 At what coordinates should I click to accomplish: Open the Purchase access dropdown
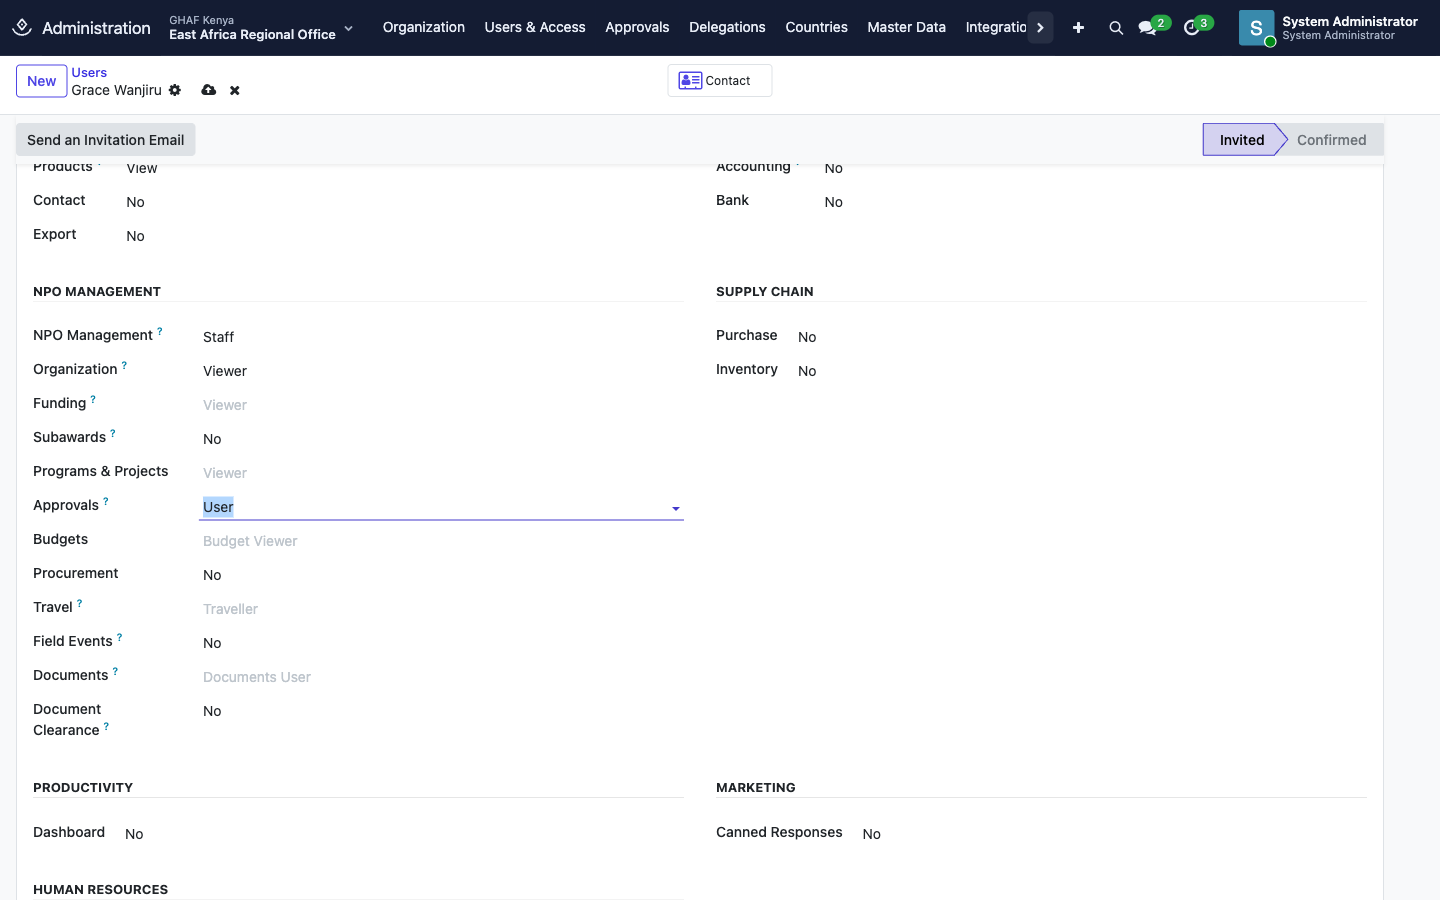point(1080,337)
